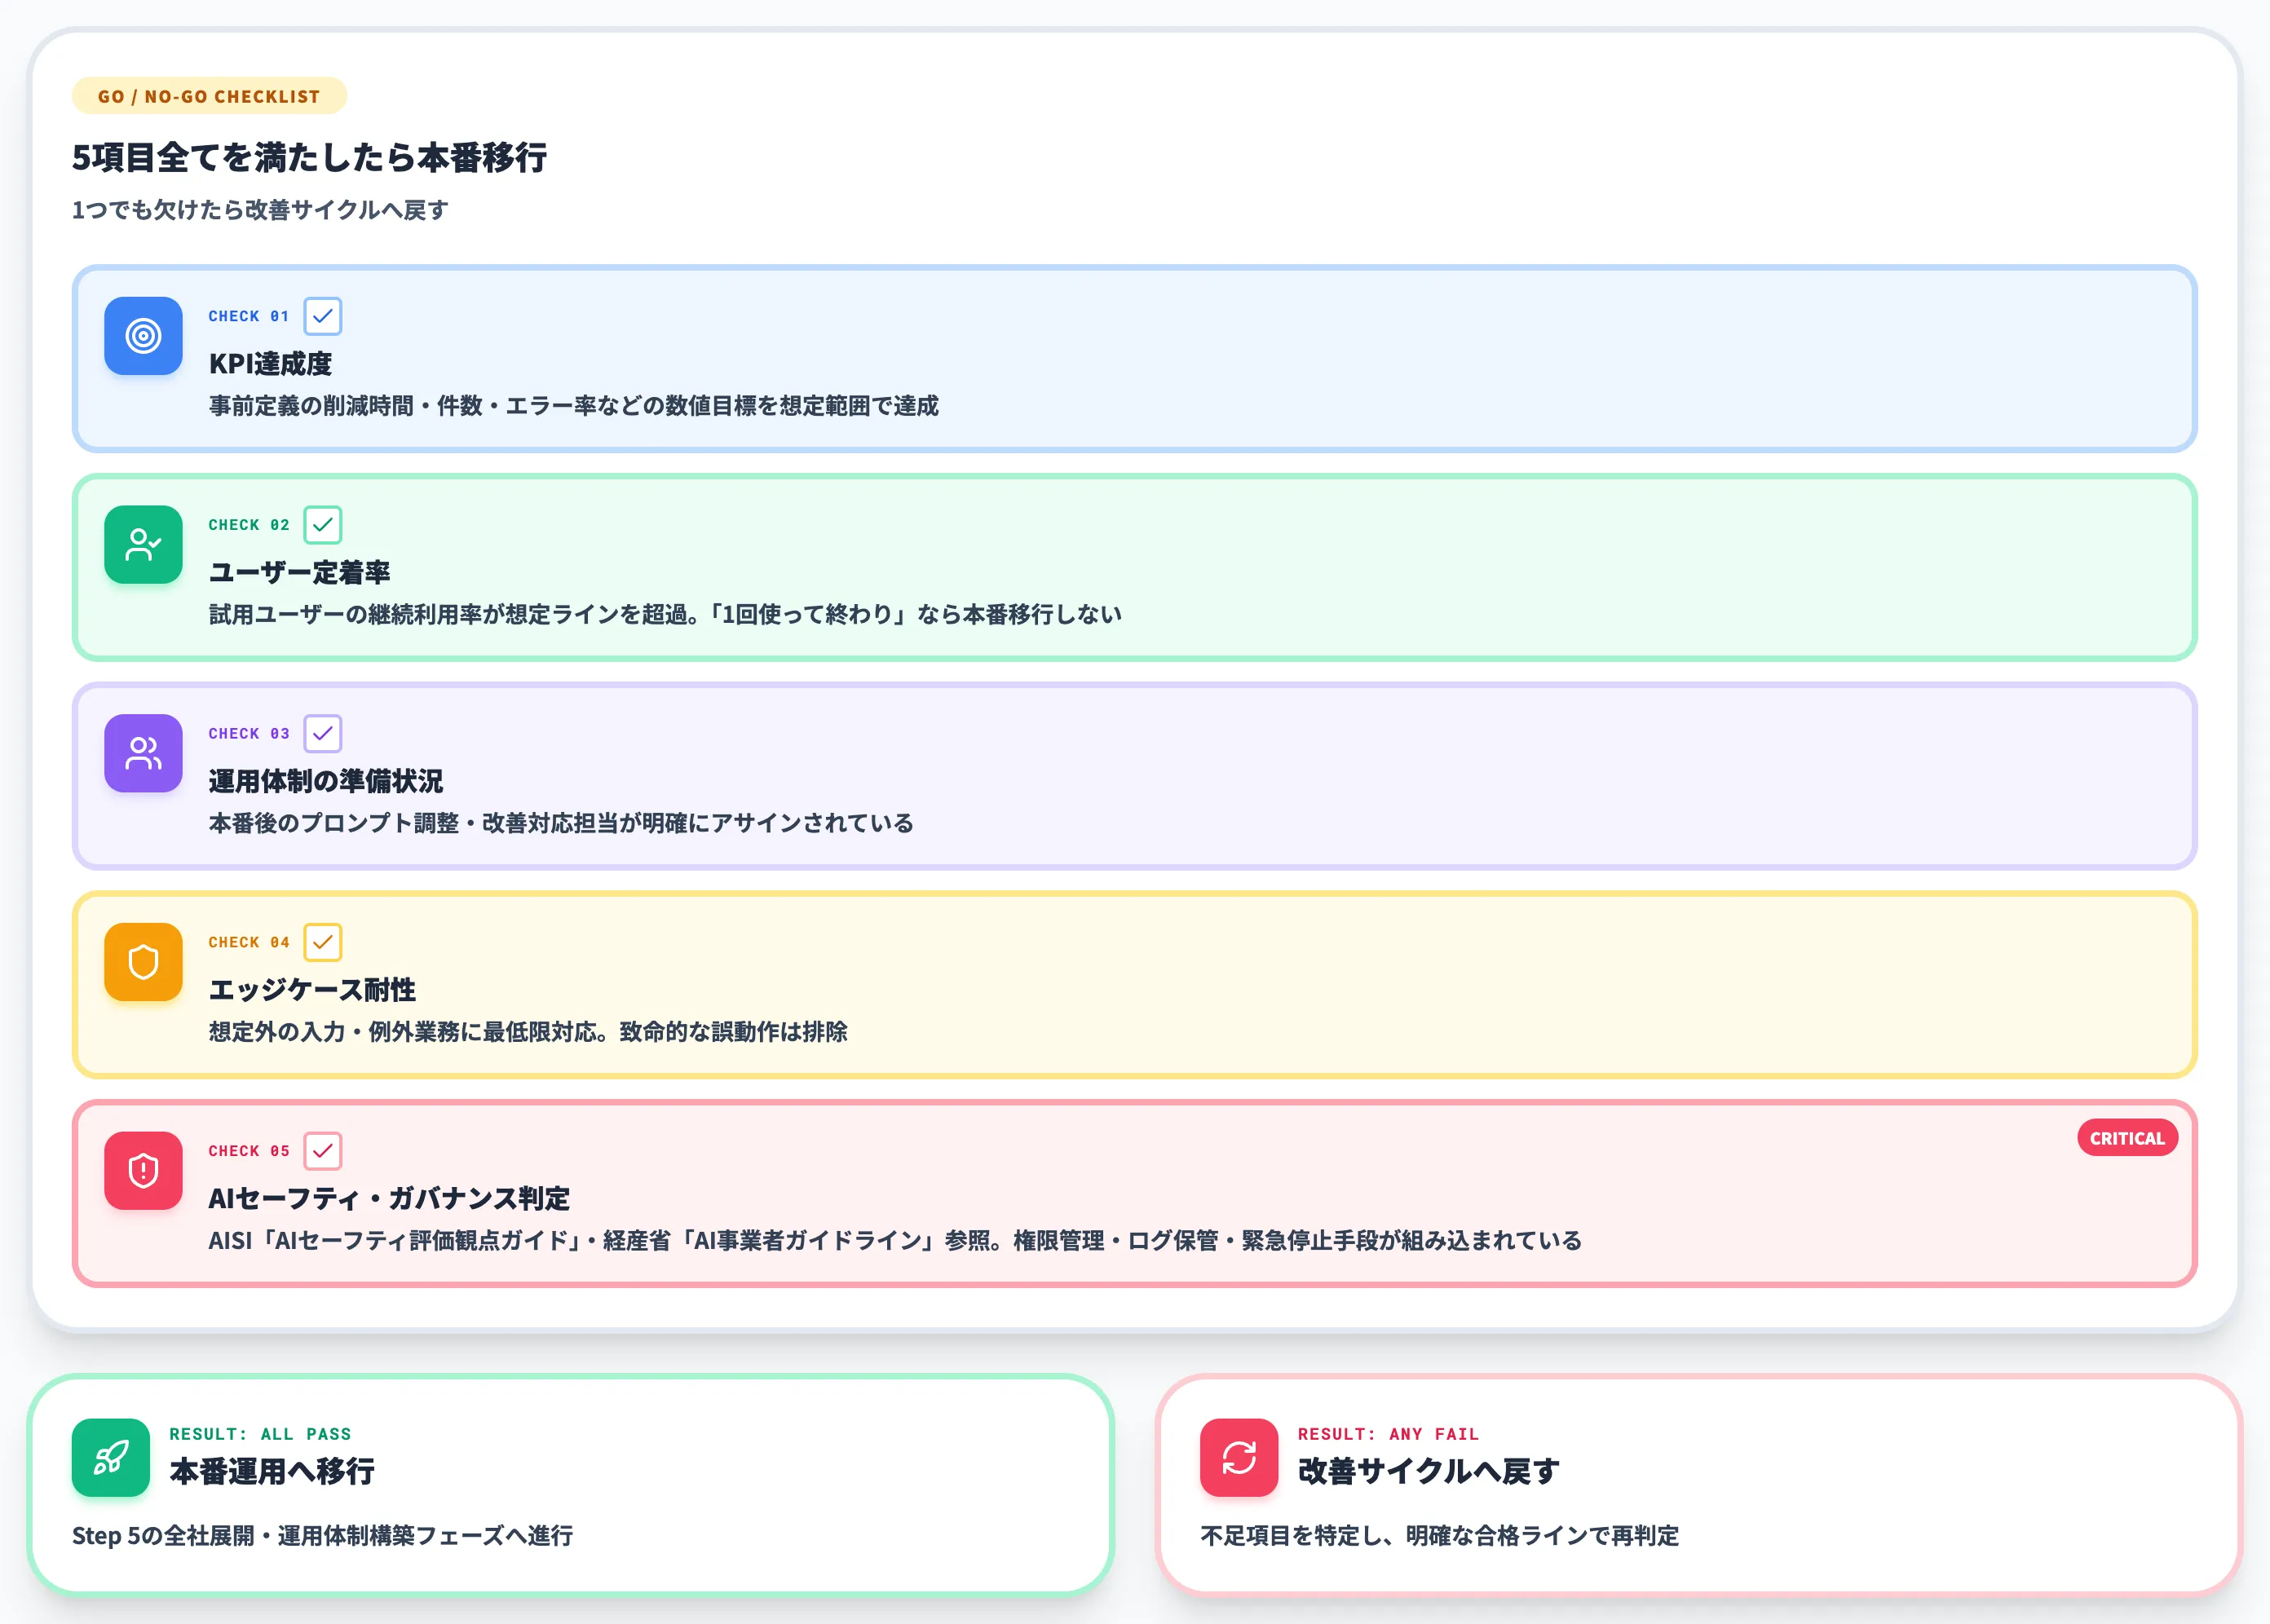This screenshot has width=2270, height=1624.
Task: Click the 改善サイクルへ戻す result title
Action: [1428, 1471]
